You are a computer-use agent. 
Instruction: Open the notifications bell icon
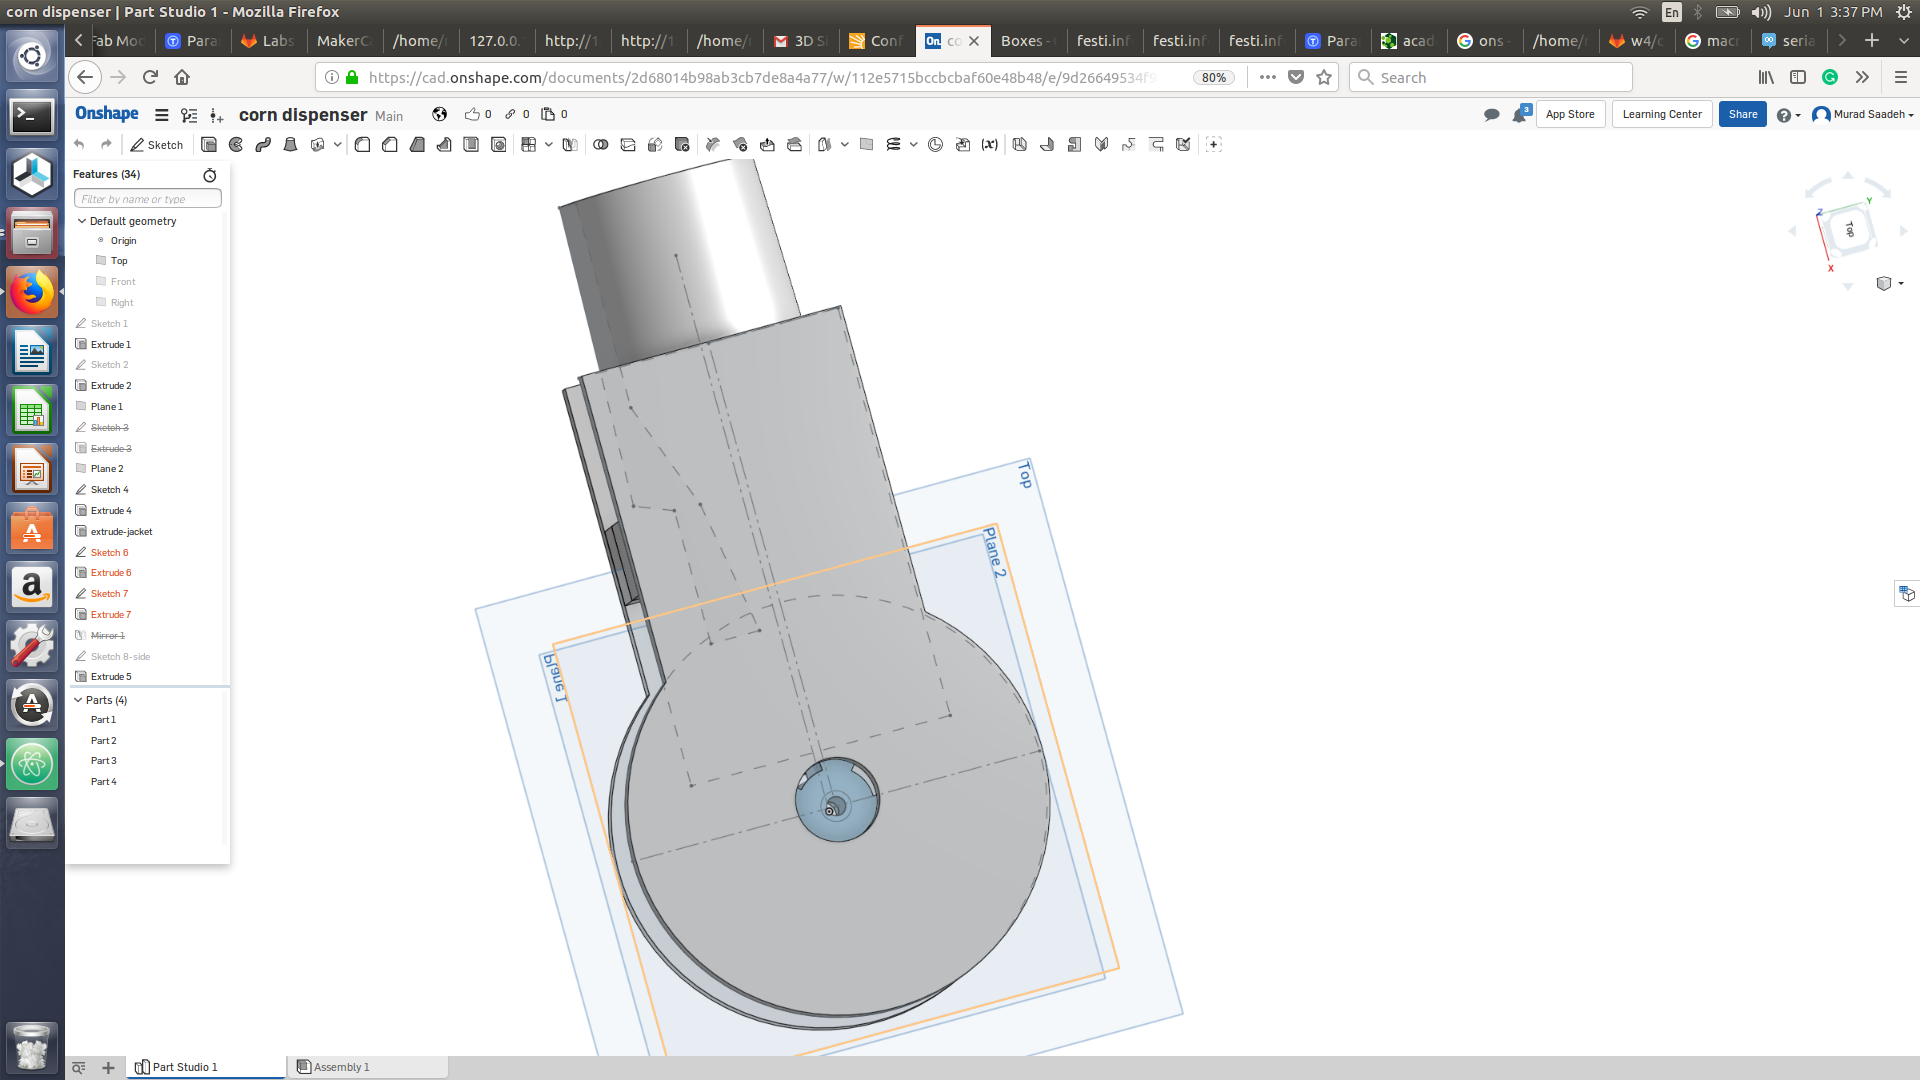(x=1520, y=115)
